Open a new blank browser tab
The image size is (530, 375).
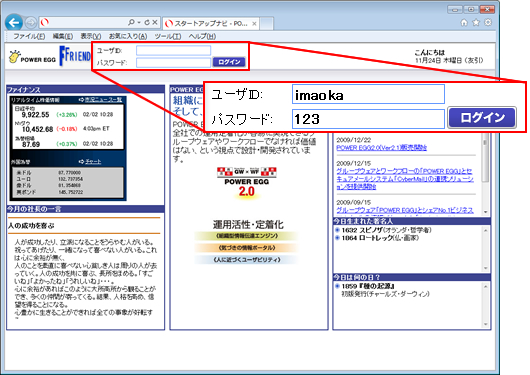(267, 24)
